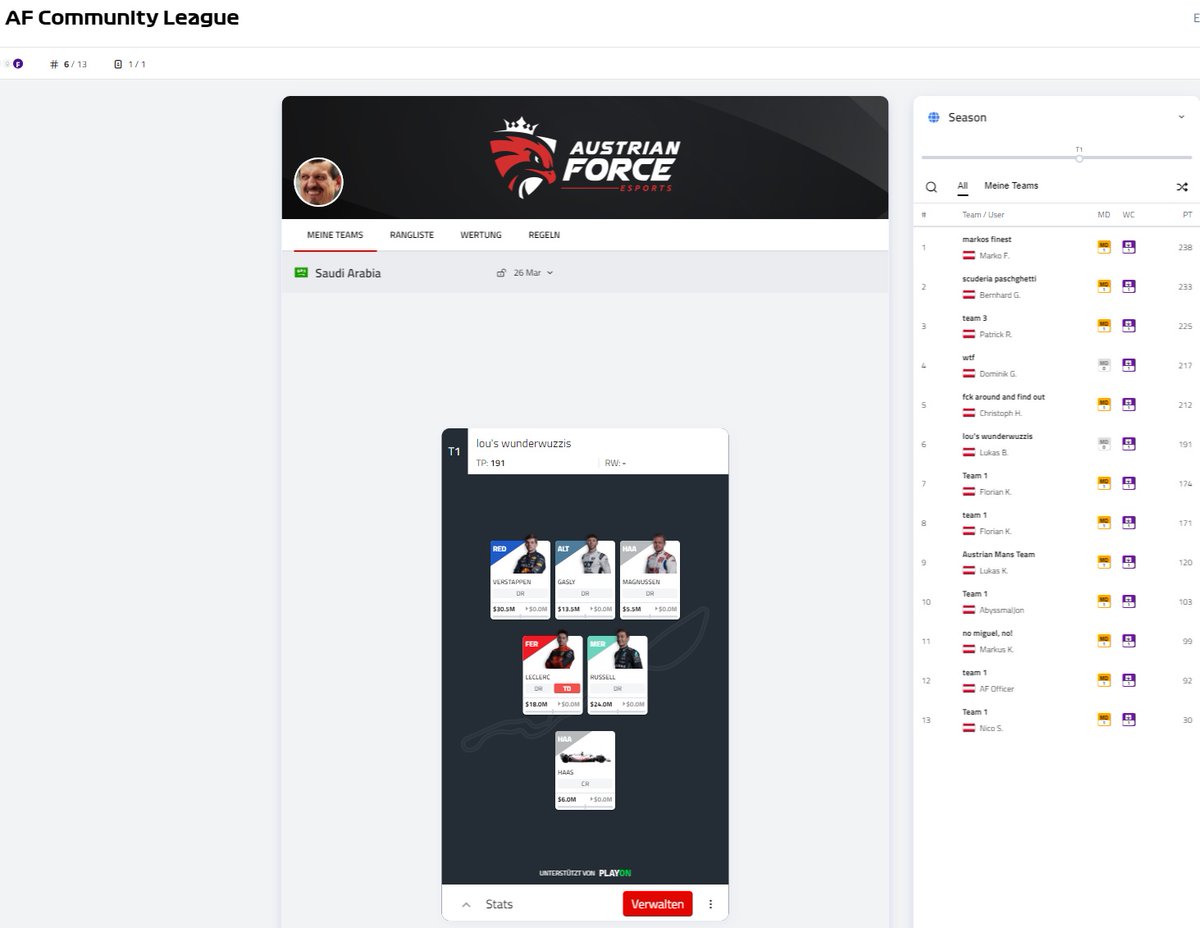Click the grey MD chip for wtf
Viewport: 1200px width, 928px height.
tap(1104, 365)
